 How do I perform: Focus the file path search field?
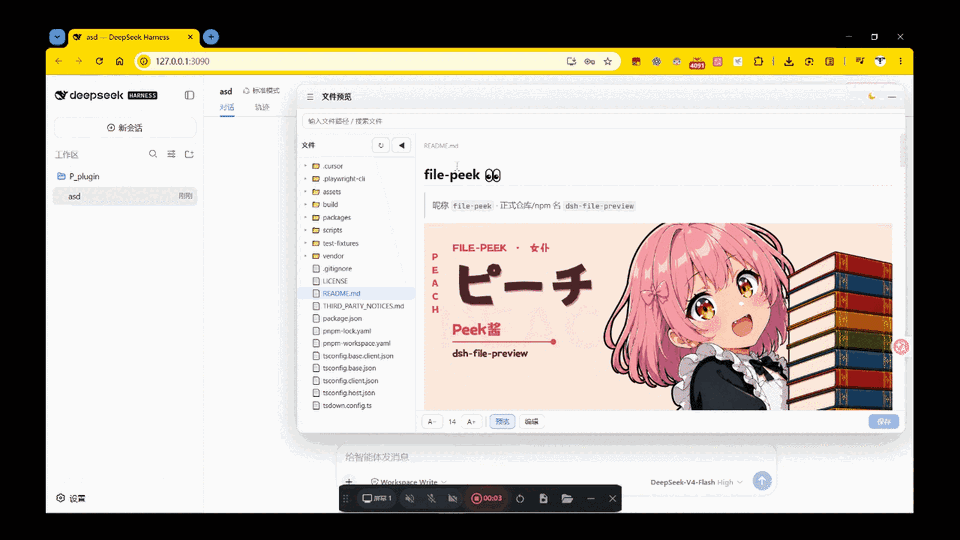click(x=602, y=121)
